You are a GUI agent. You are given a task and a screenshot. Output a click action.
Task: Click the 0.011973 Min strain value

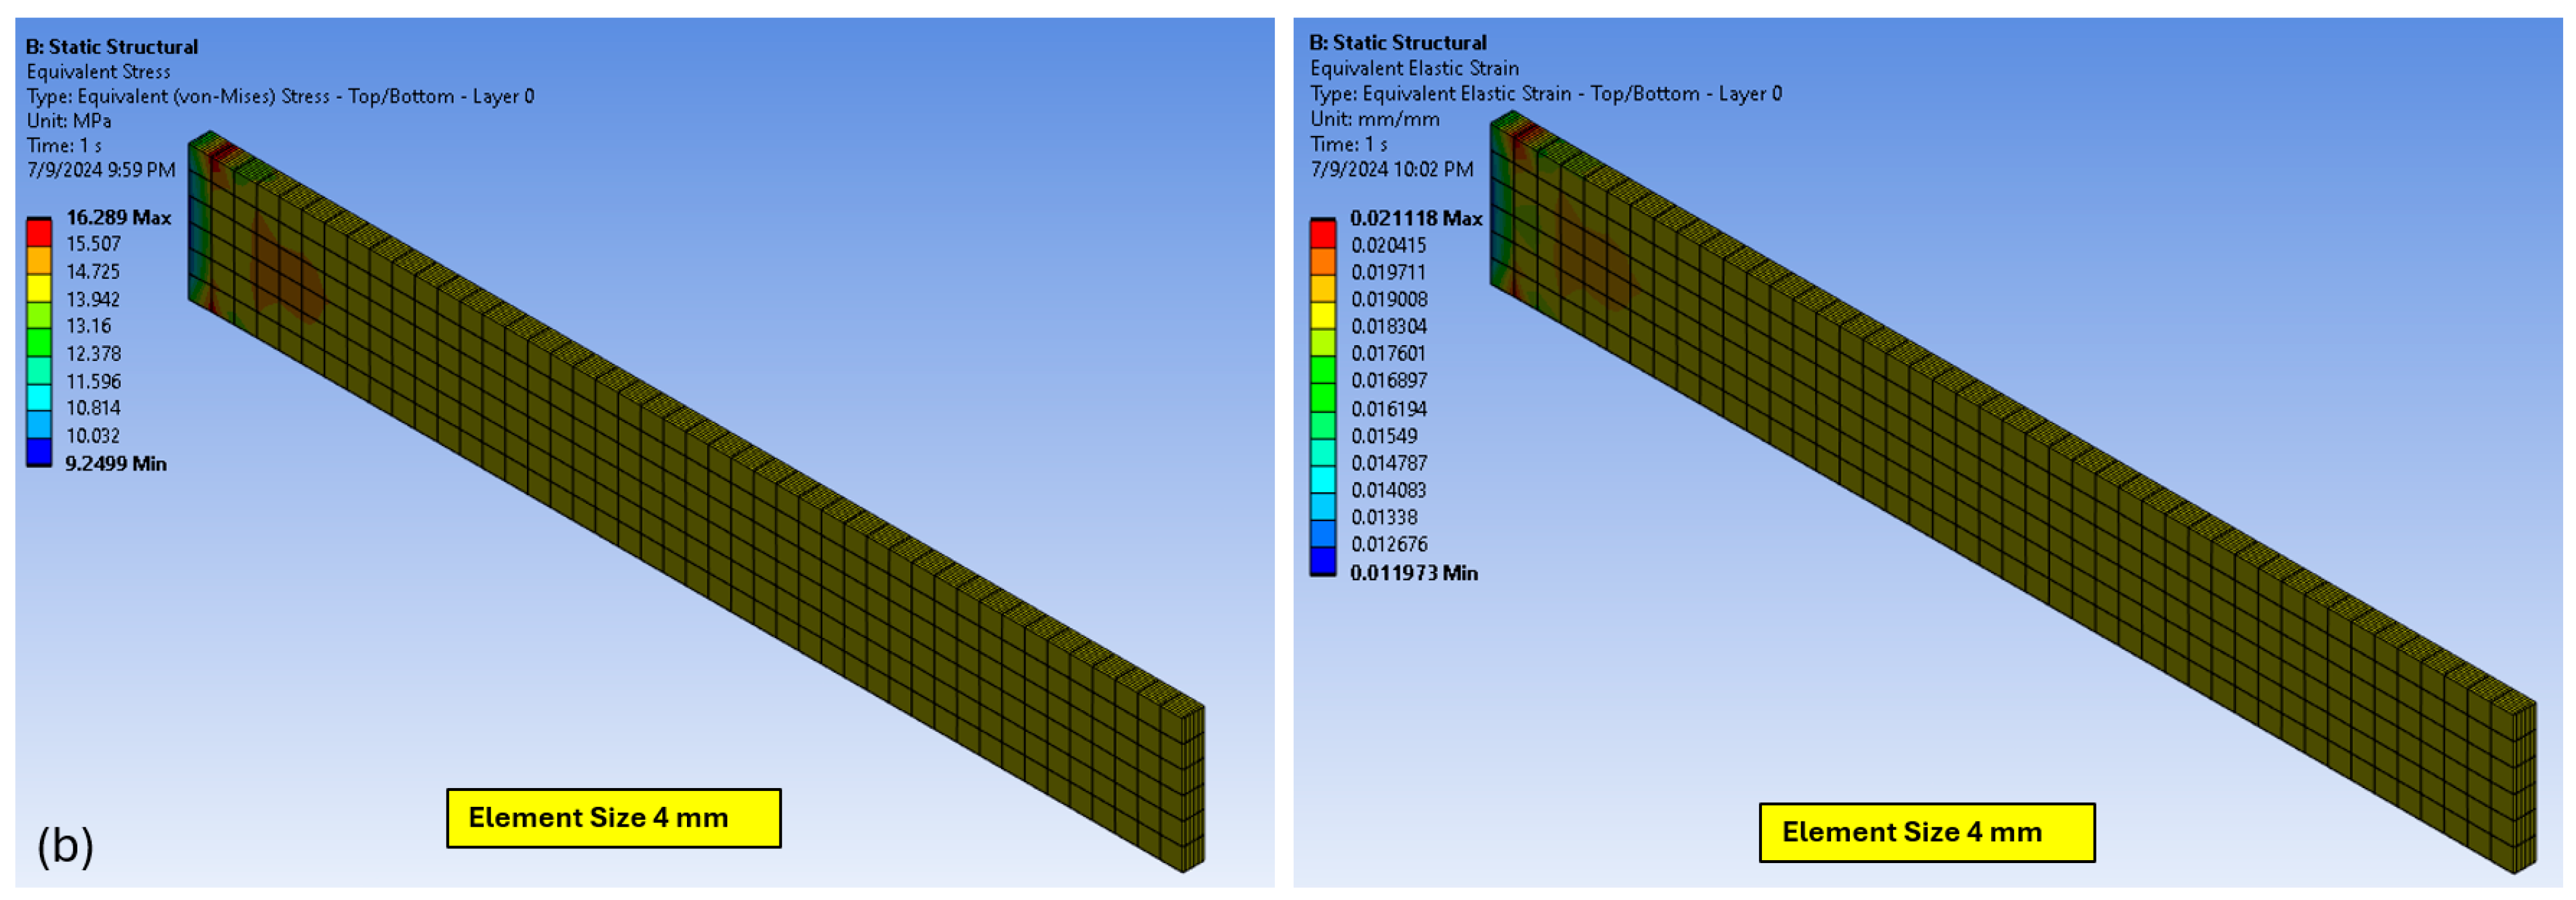tap(1413, 573)
